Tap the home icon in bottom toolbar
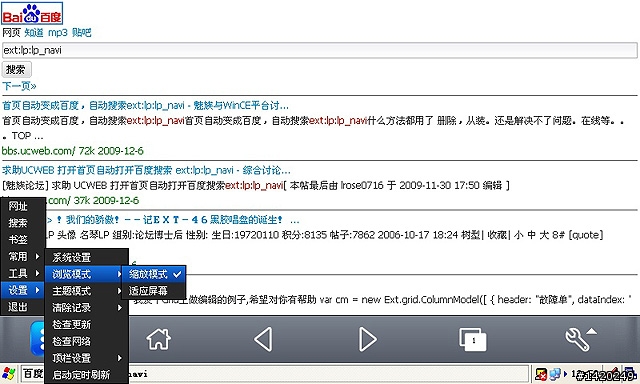640x384 pixels. coord(159,339)
